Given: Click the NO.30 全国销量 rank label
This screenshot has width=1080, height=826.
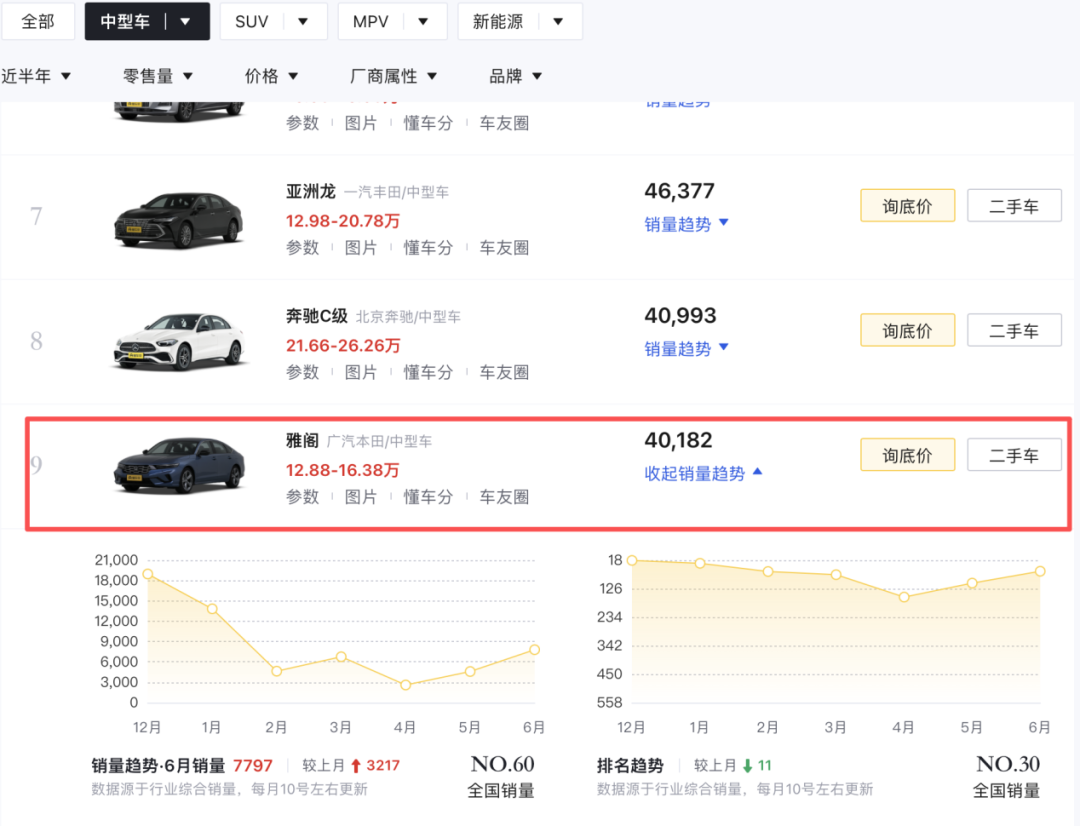Looking at the screenshot, I should pyautogui.click(x=1007, y=776).
